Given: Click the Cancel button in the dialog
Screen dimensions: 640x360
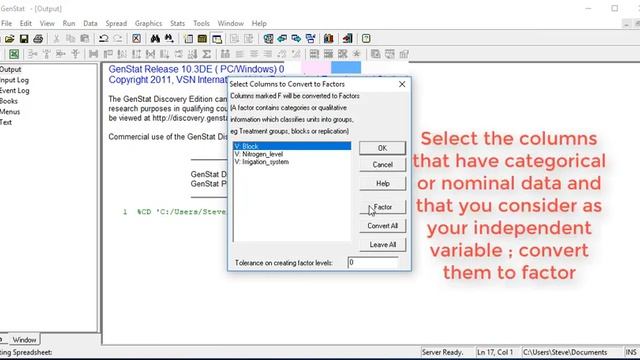Looking at the screenshot, I should [x=382, y=164].
